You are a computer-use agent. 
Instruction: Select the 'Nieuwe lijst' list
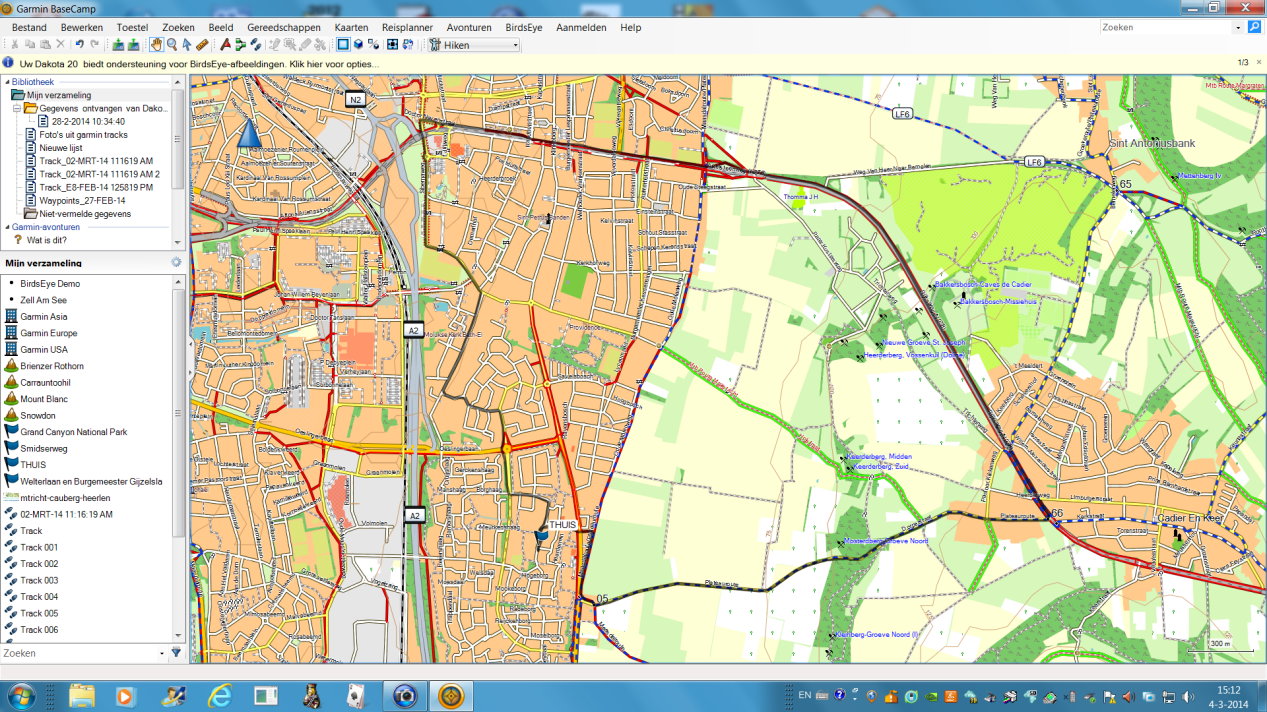61,147
